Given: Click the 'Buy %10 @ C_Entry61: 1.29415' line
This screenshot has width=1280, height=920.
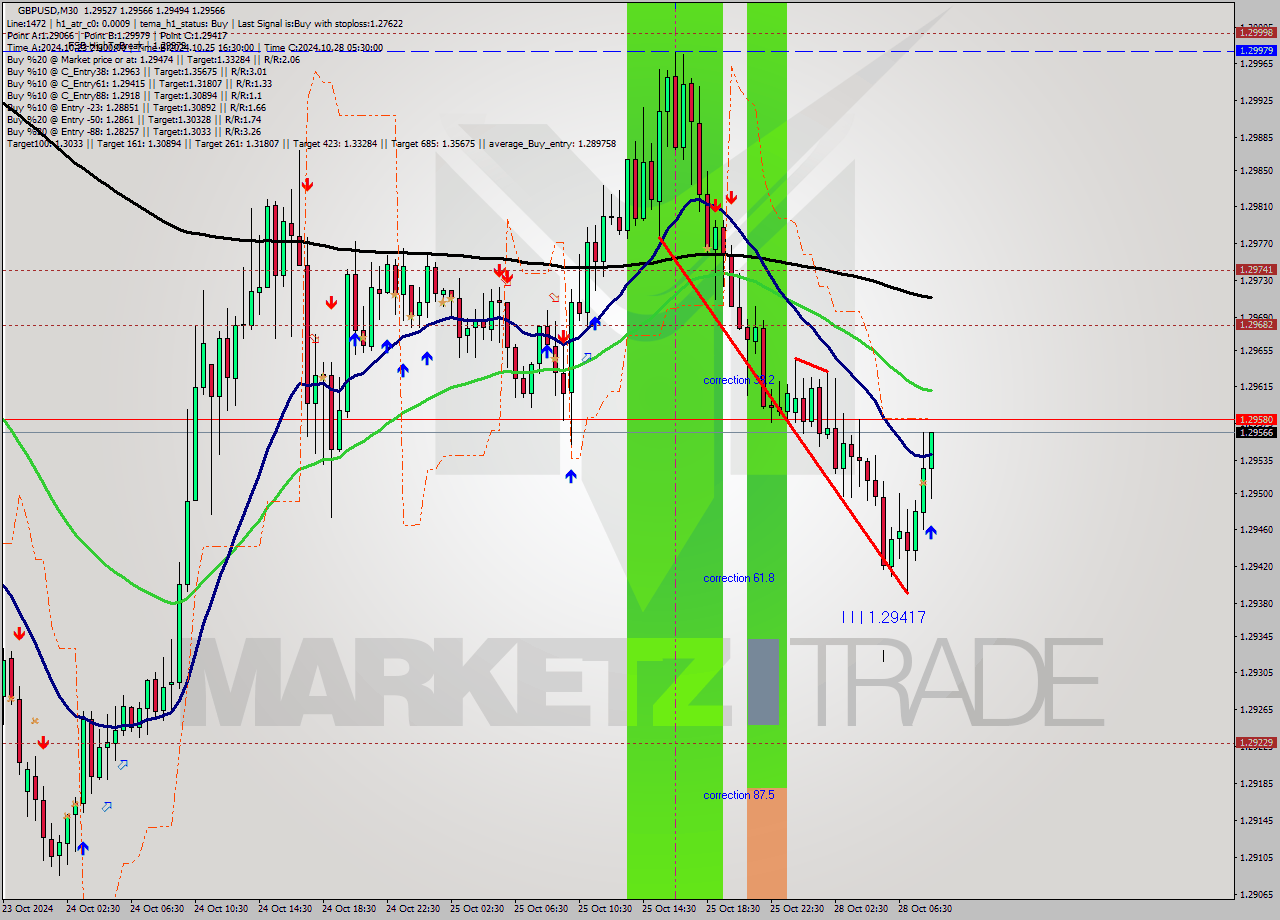Looking at the screenshot, I should click(x=139, y=83).
